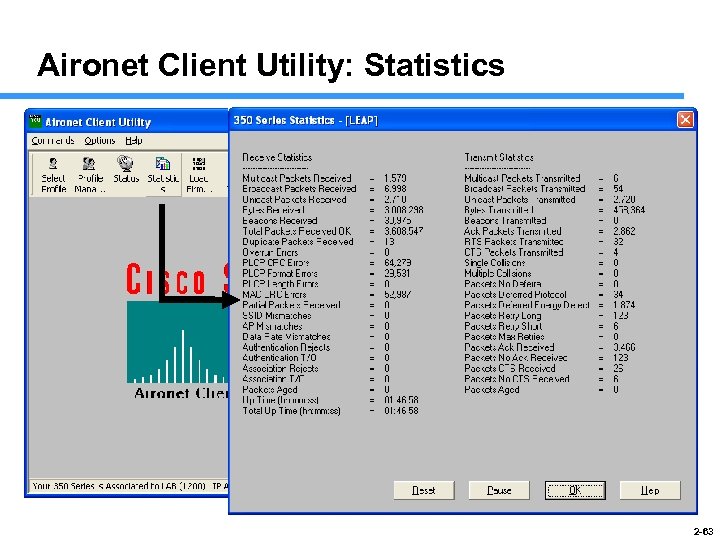
Task: Select the PLCP Format Errors label
Action: (x=280, y=273)
